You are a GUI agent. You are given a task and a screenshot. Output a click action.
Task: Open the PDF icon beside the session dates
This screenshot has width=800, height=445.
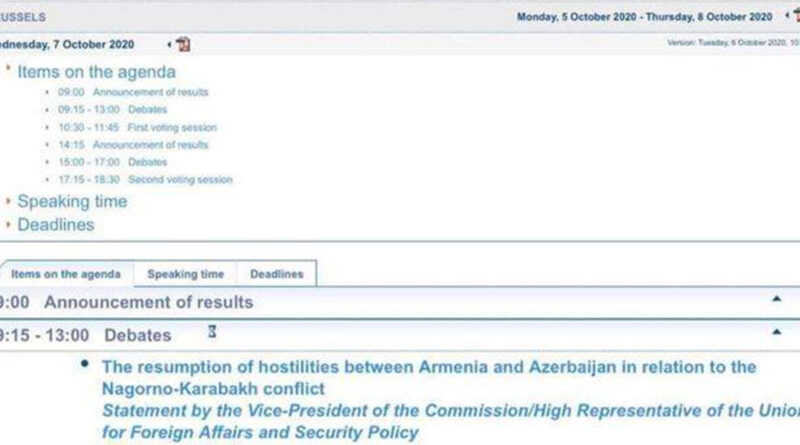click(x=795, y=15)
